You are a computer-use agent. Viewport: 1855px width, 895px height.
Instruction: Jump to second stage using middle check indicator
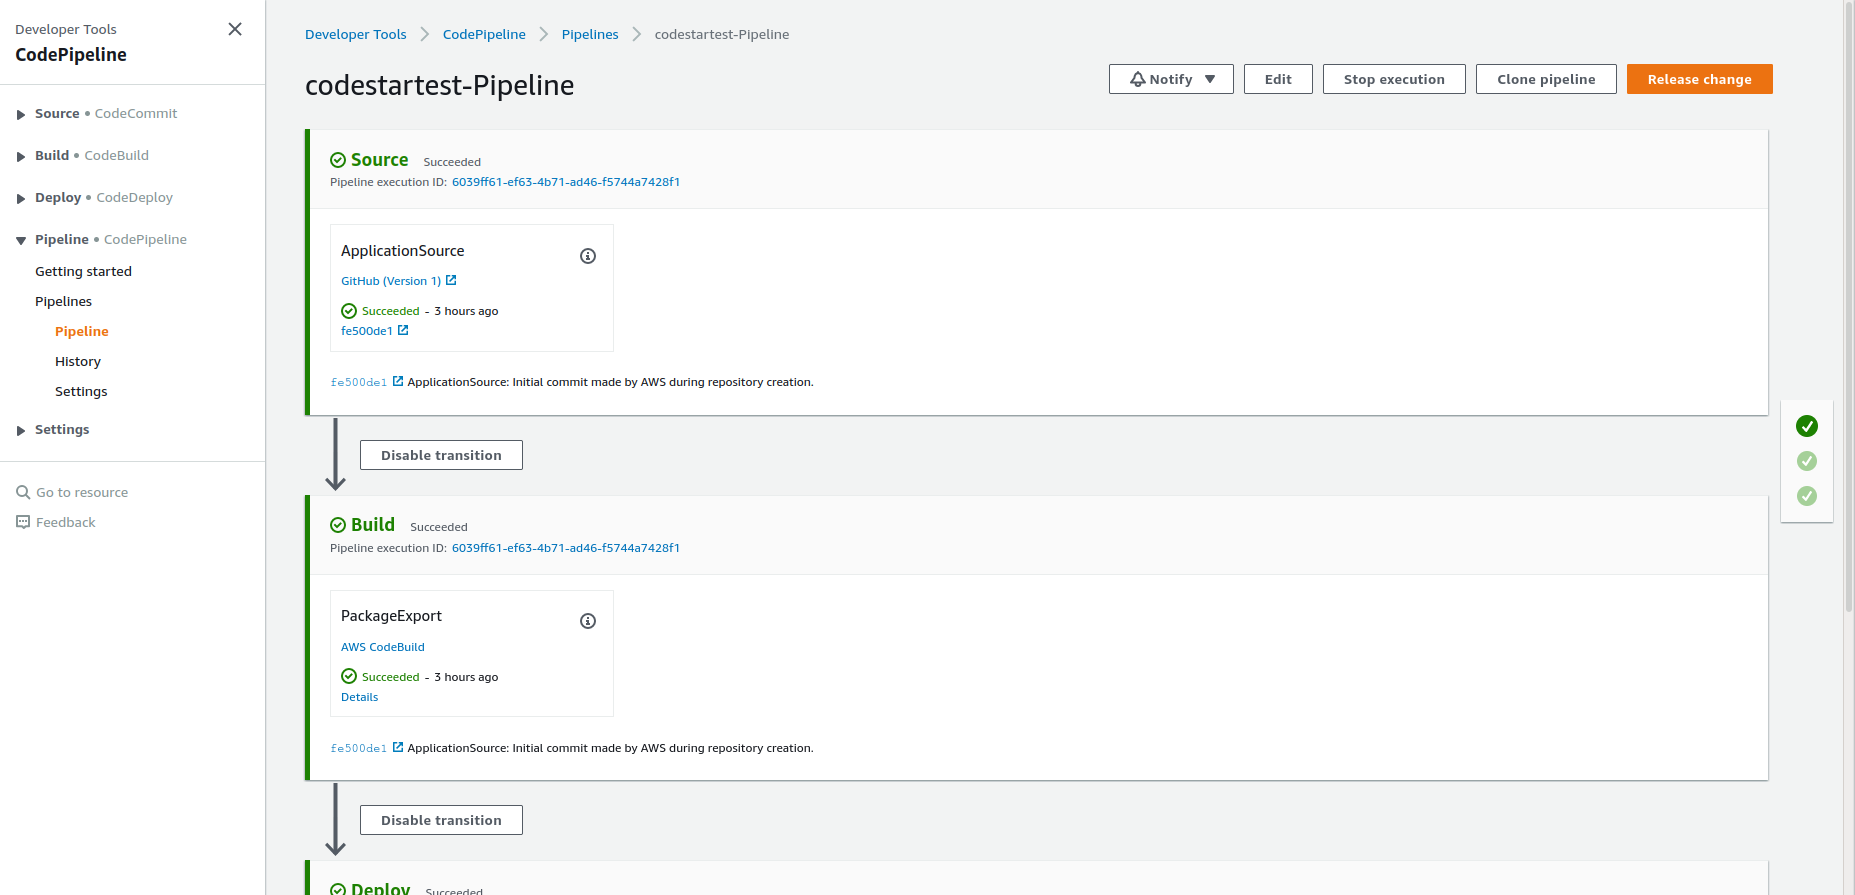[1807, 461]
